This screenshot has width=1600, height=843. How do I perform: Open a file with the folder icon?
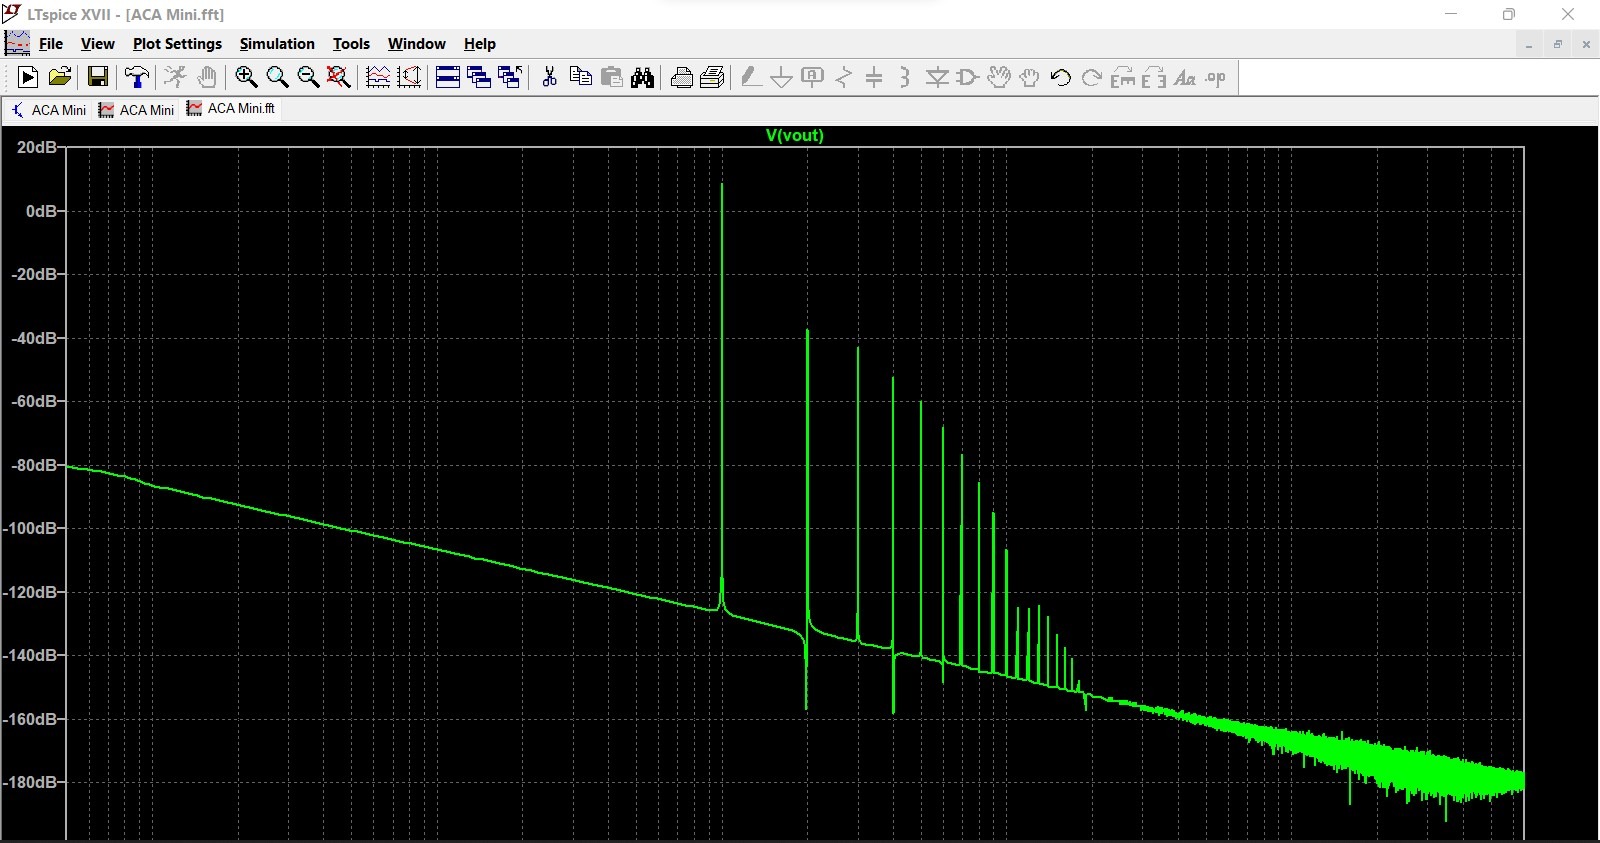click(60, 77)
